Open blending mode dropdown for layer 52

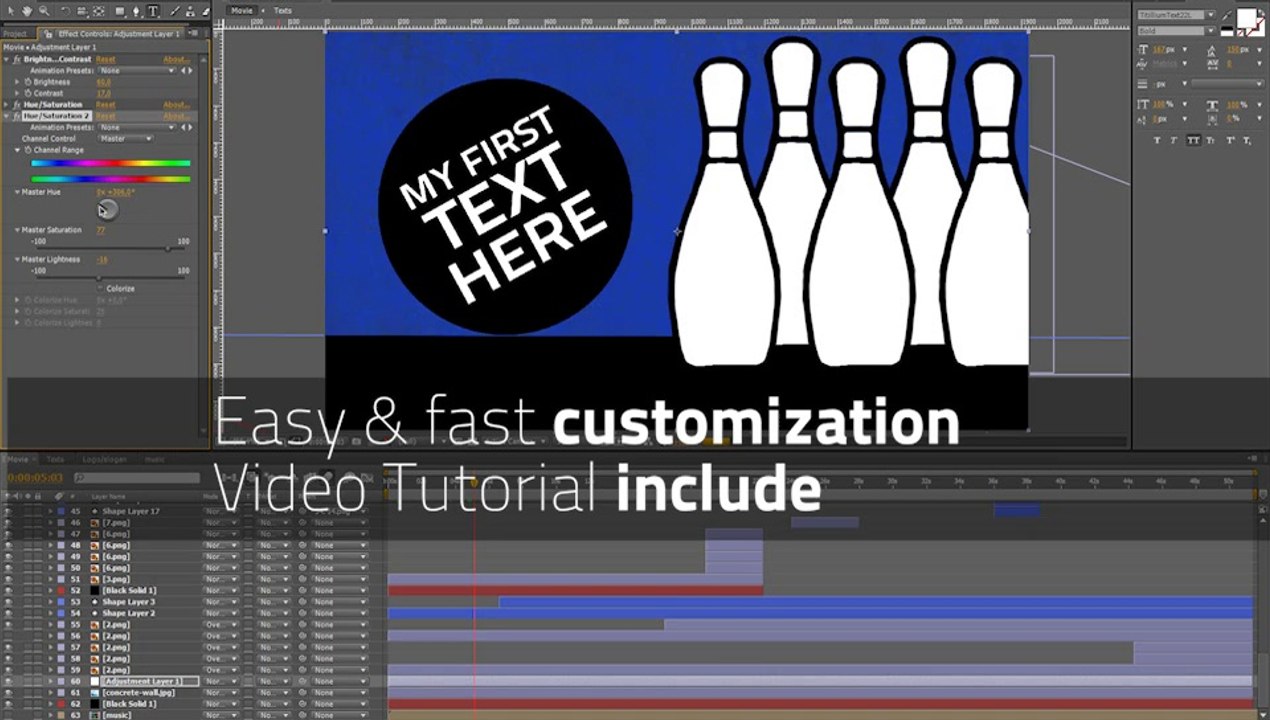222,590
